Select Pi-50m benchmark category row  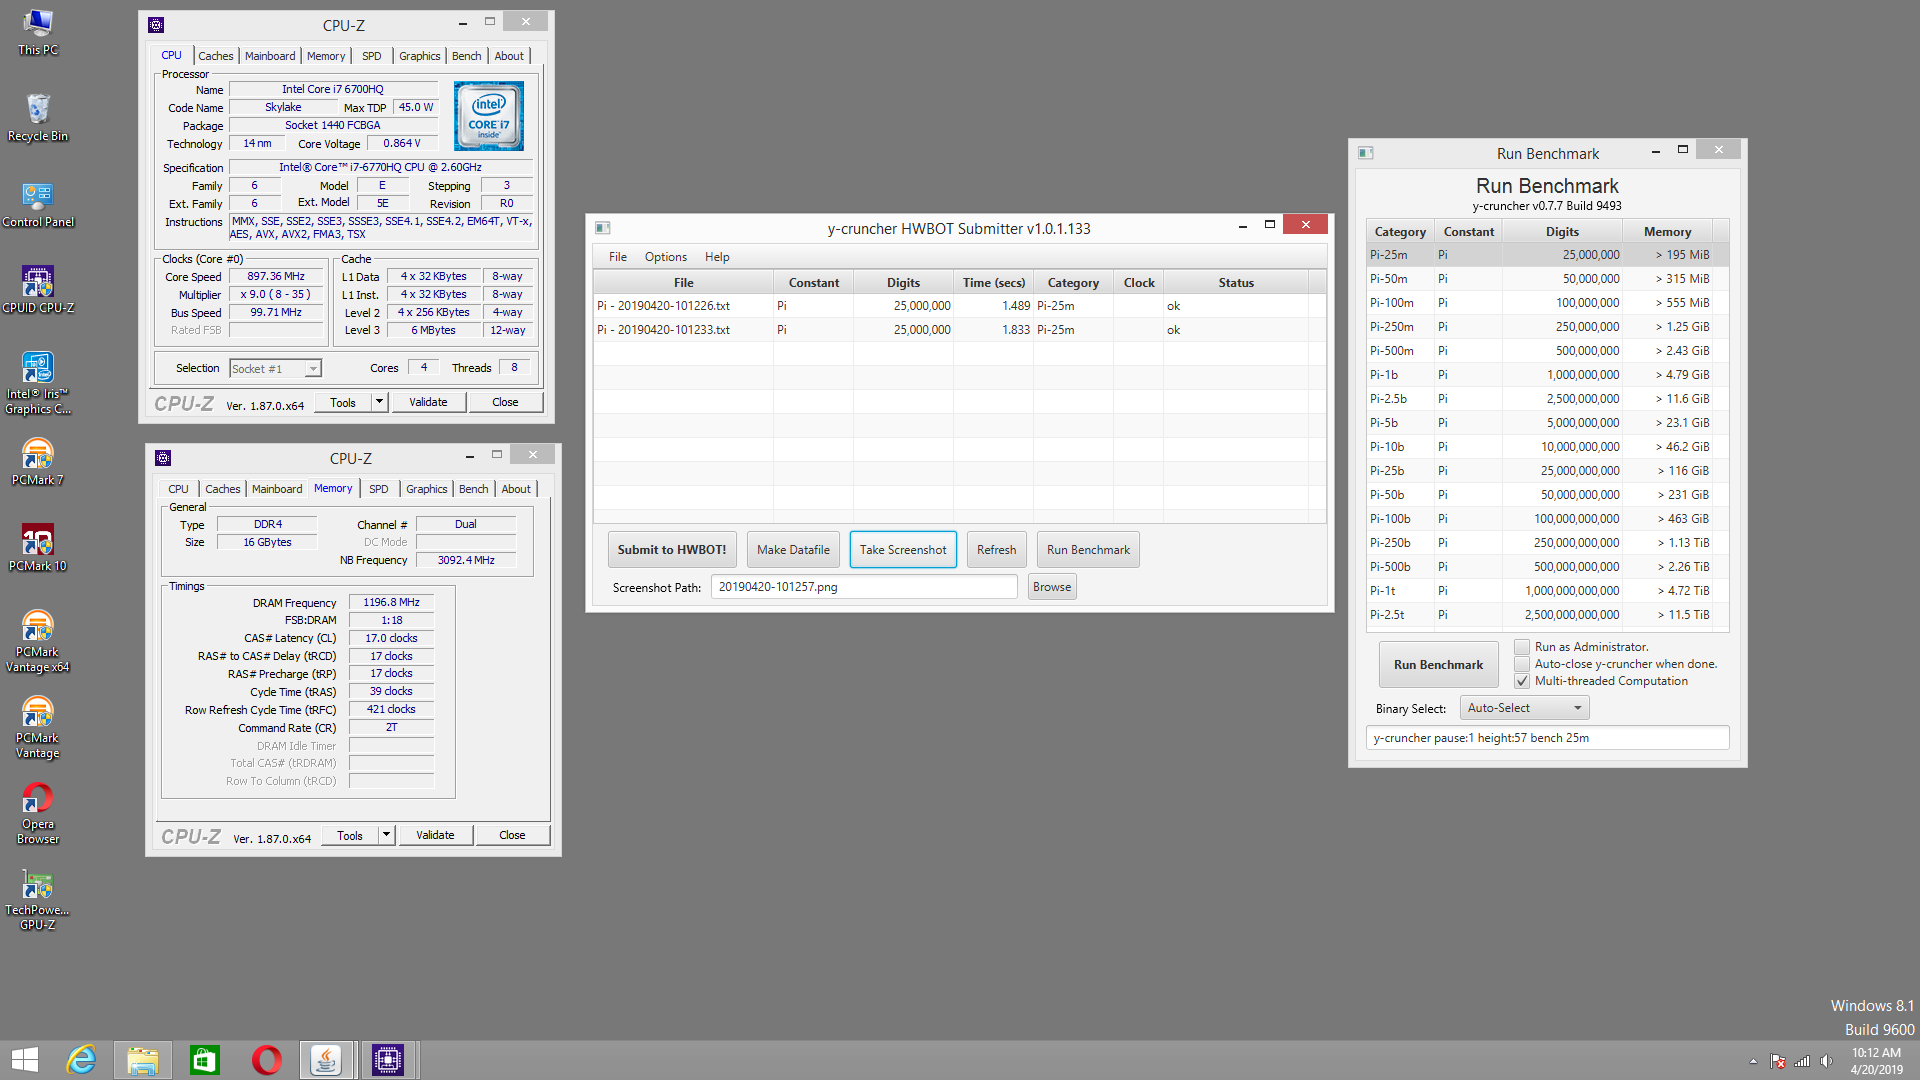click(1547, 279)
